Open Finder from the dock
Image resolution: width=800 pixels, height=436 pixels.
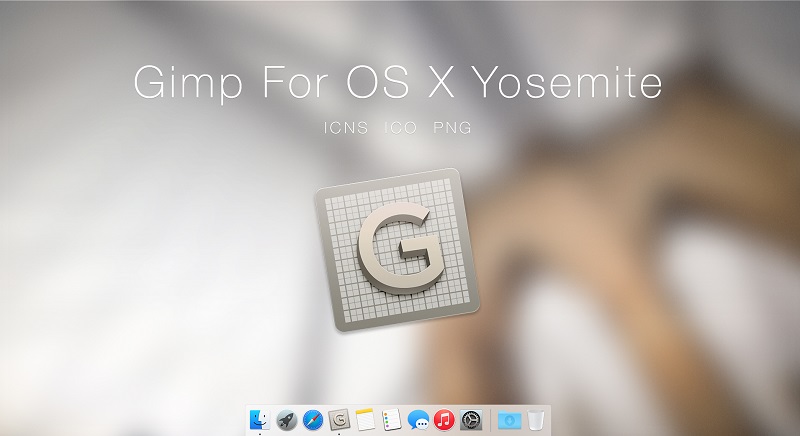(260, 420)
